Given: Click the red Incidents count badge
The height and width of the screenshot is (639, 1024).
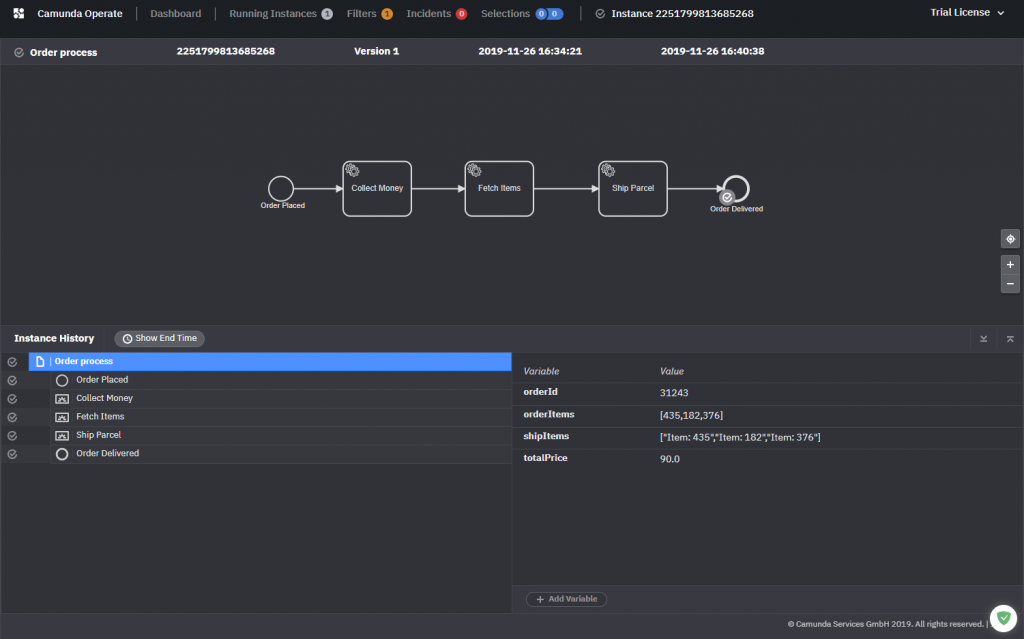Looking at the screenshot, I should tap(461, 14).
